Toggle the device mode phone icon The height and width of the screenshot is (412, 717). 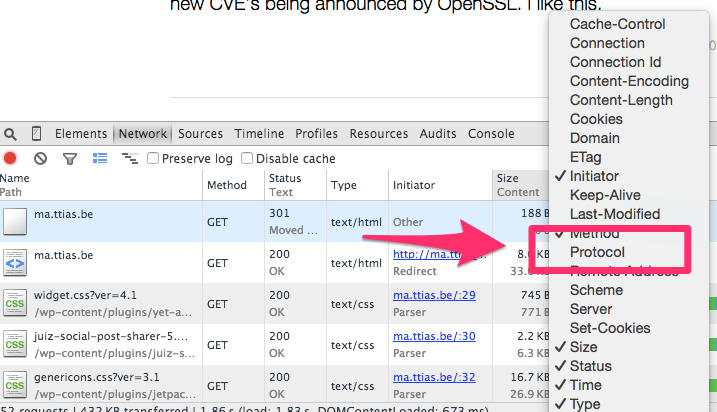(36, 134)
